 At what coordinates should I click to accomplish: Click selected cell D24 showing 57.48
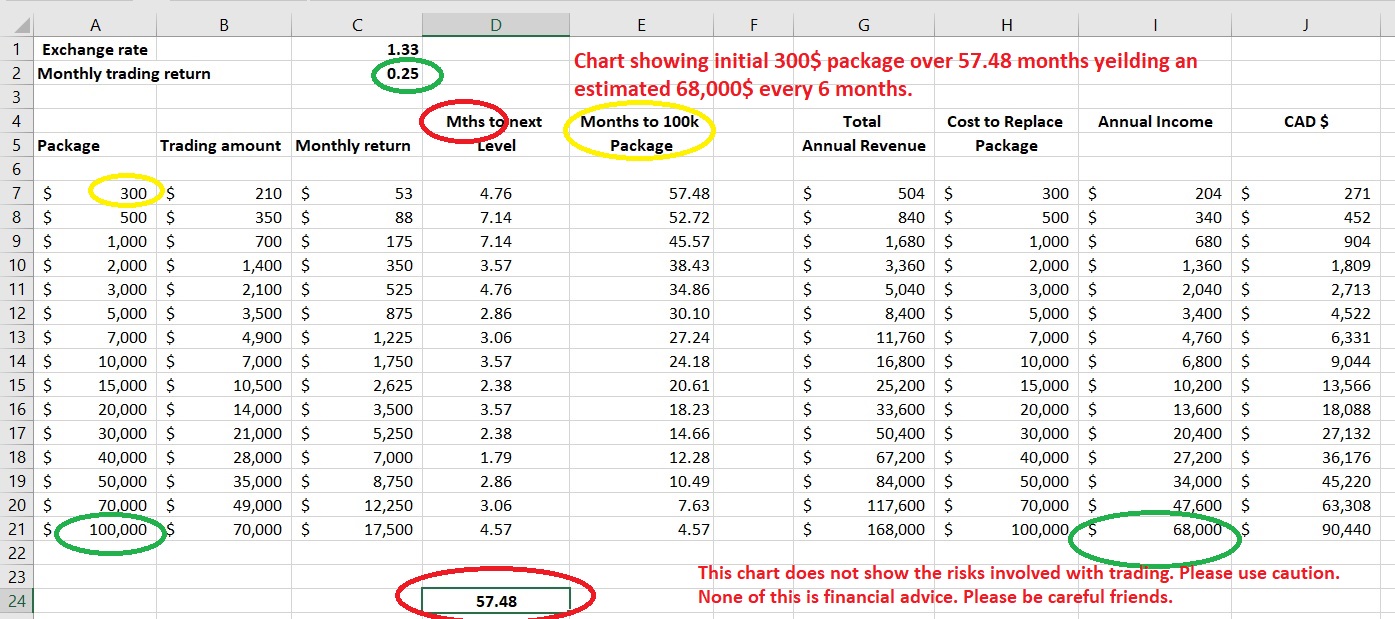(496, 601)
